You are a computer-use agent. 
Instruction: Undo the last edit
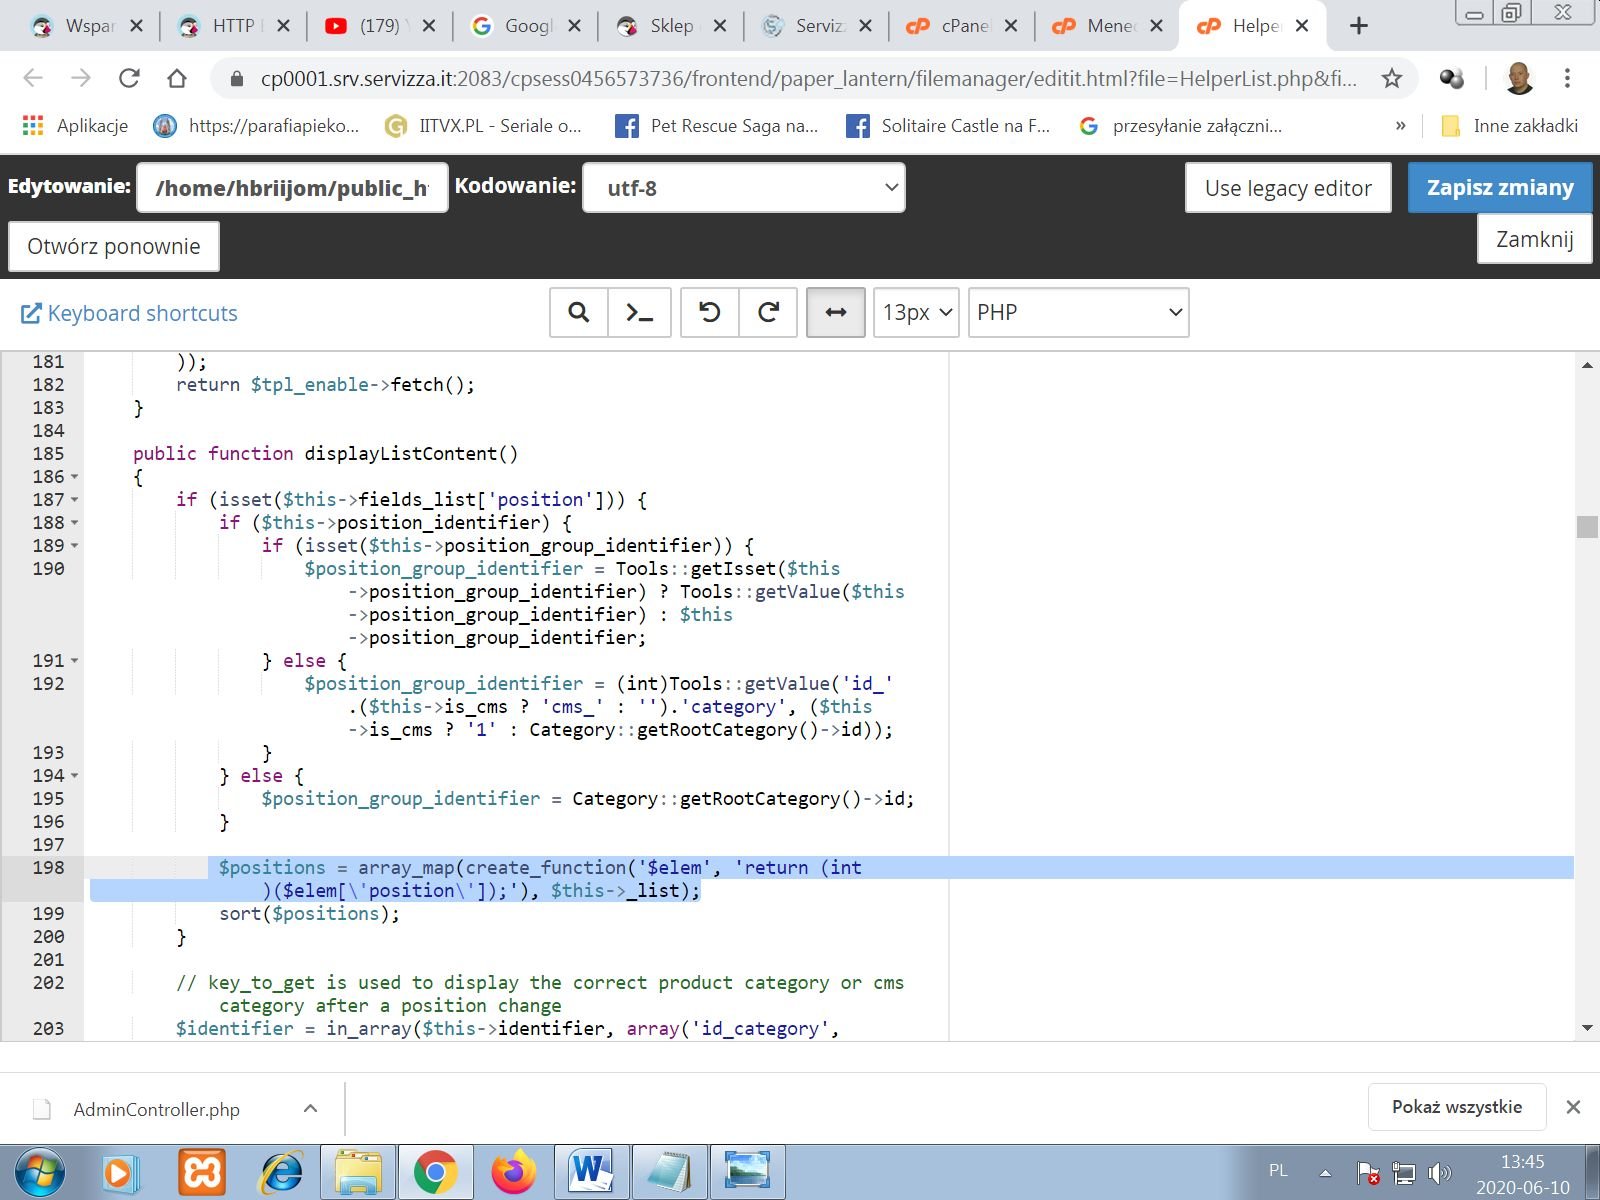709,313
